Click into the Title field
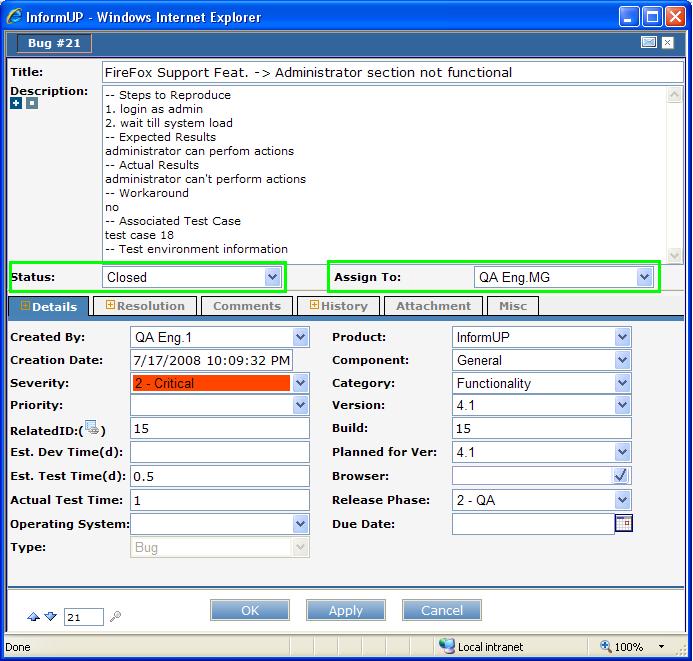 click(x=392, y=72)
